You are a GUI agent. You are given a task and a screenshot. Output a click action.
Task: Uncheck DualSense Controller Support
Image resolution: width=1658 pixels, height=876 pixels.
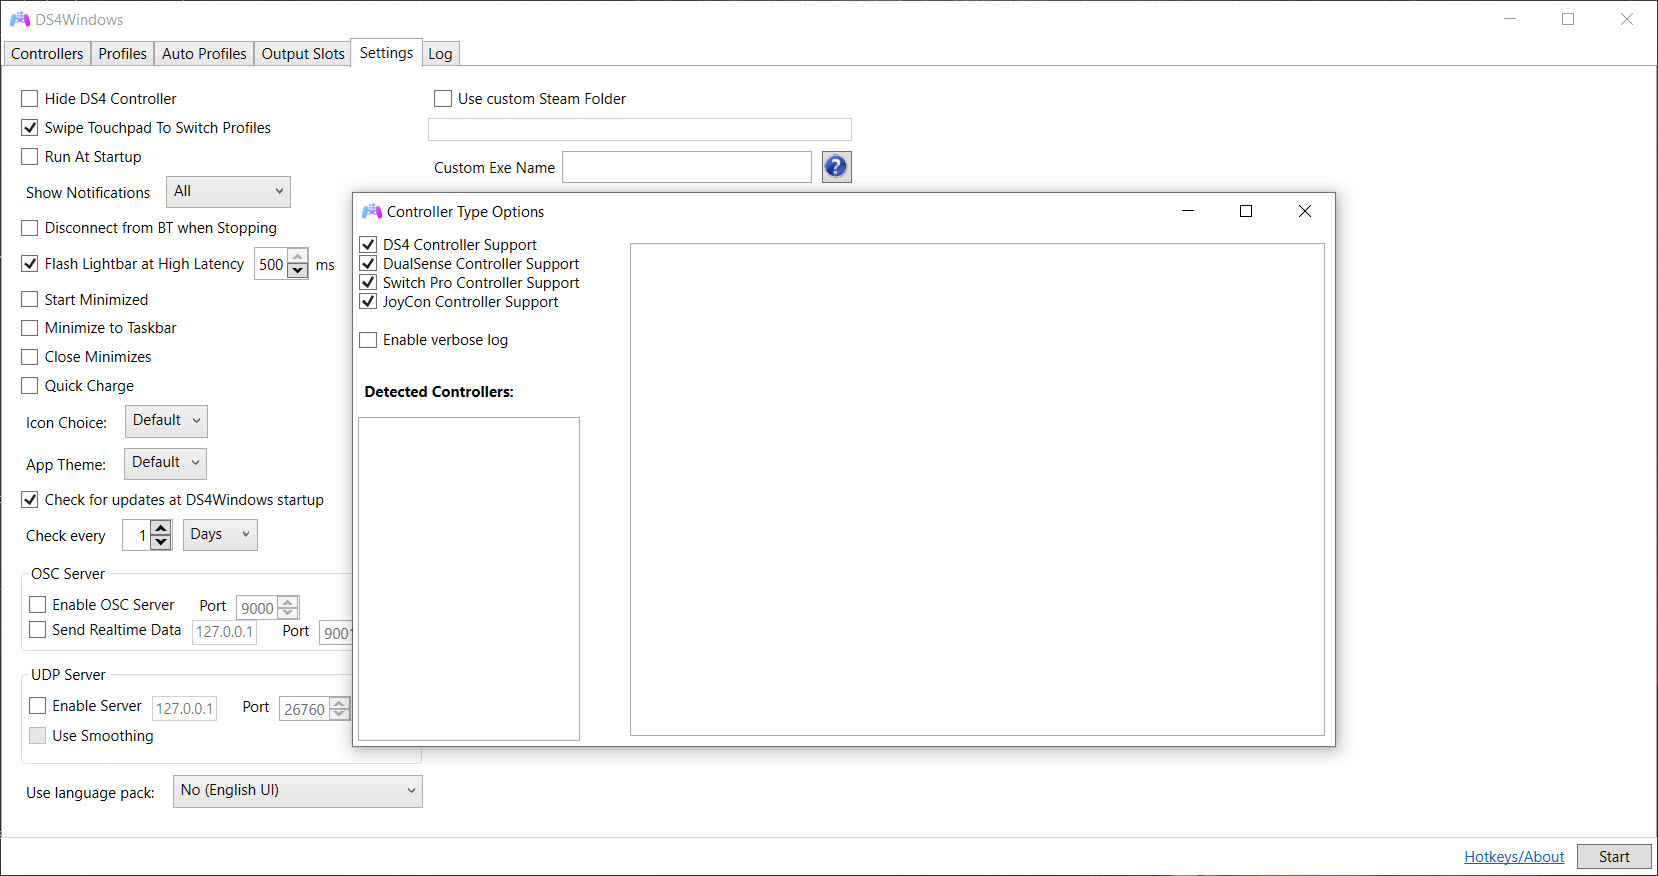click(x=368, y=263)
